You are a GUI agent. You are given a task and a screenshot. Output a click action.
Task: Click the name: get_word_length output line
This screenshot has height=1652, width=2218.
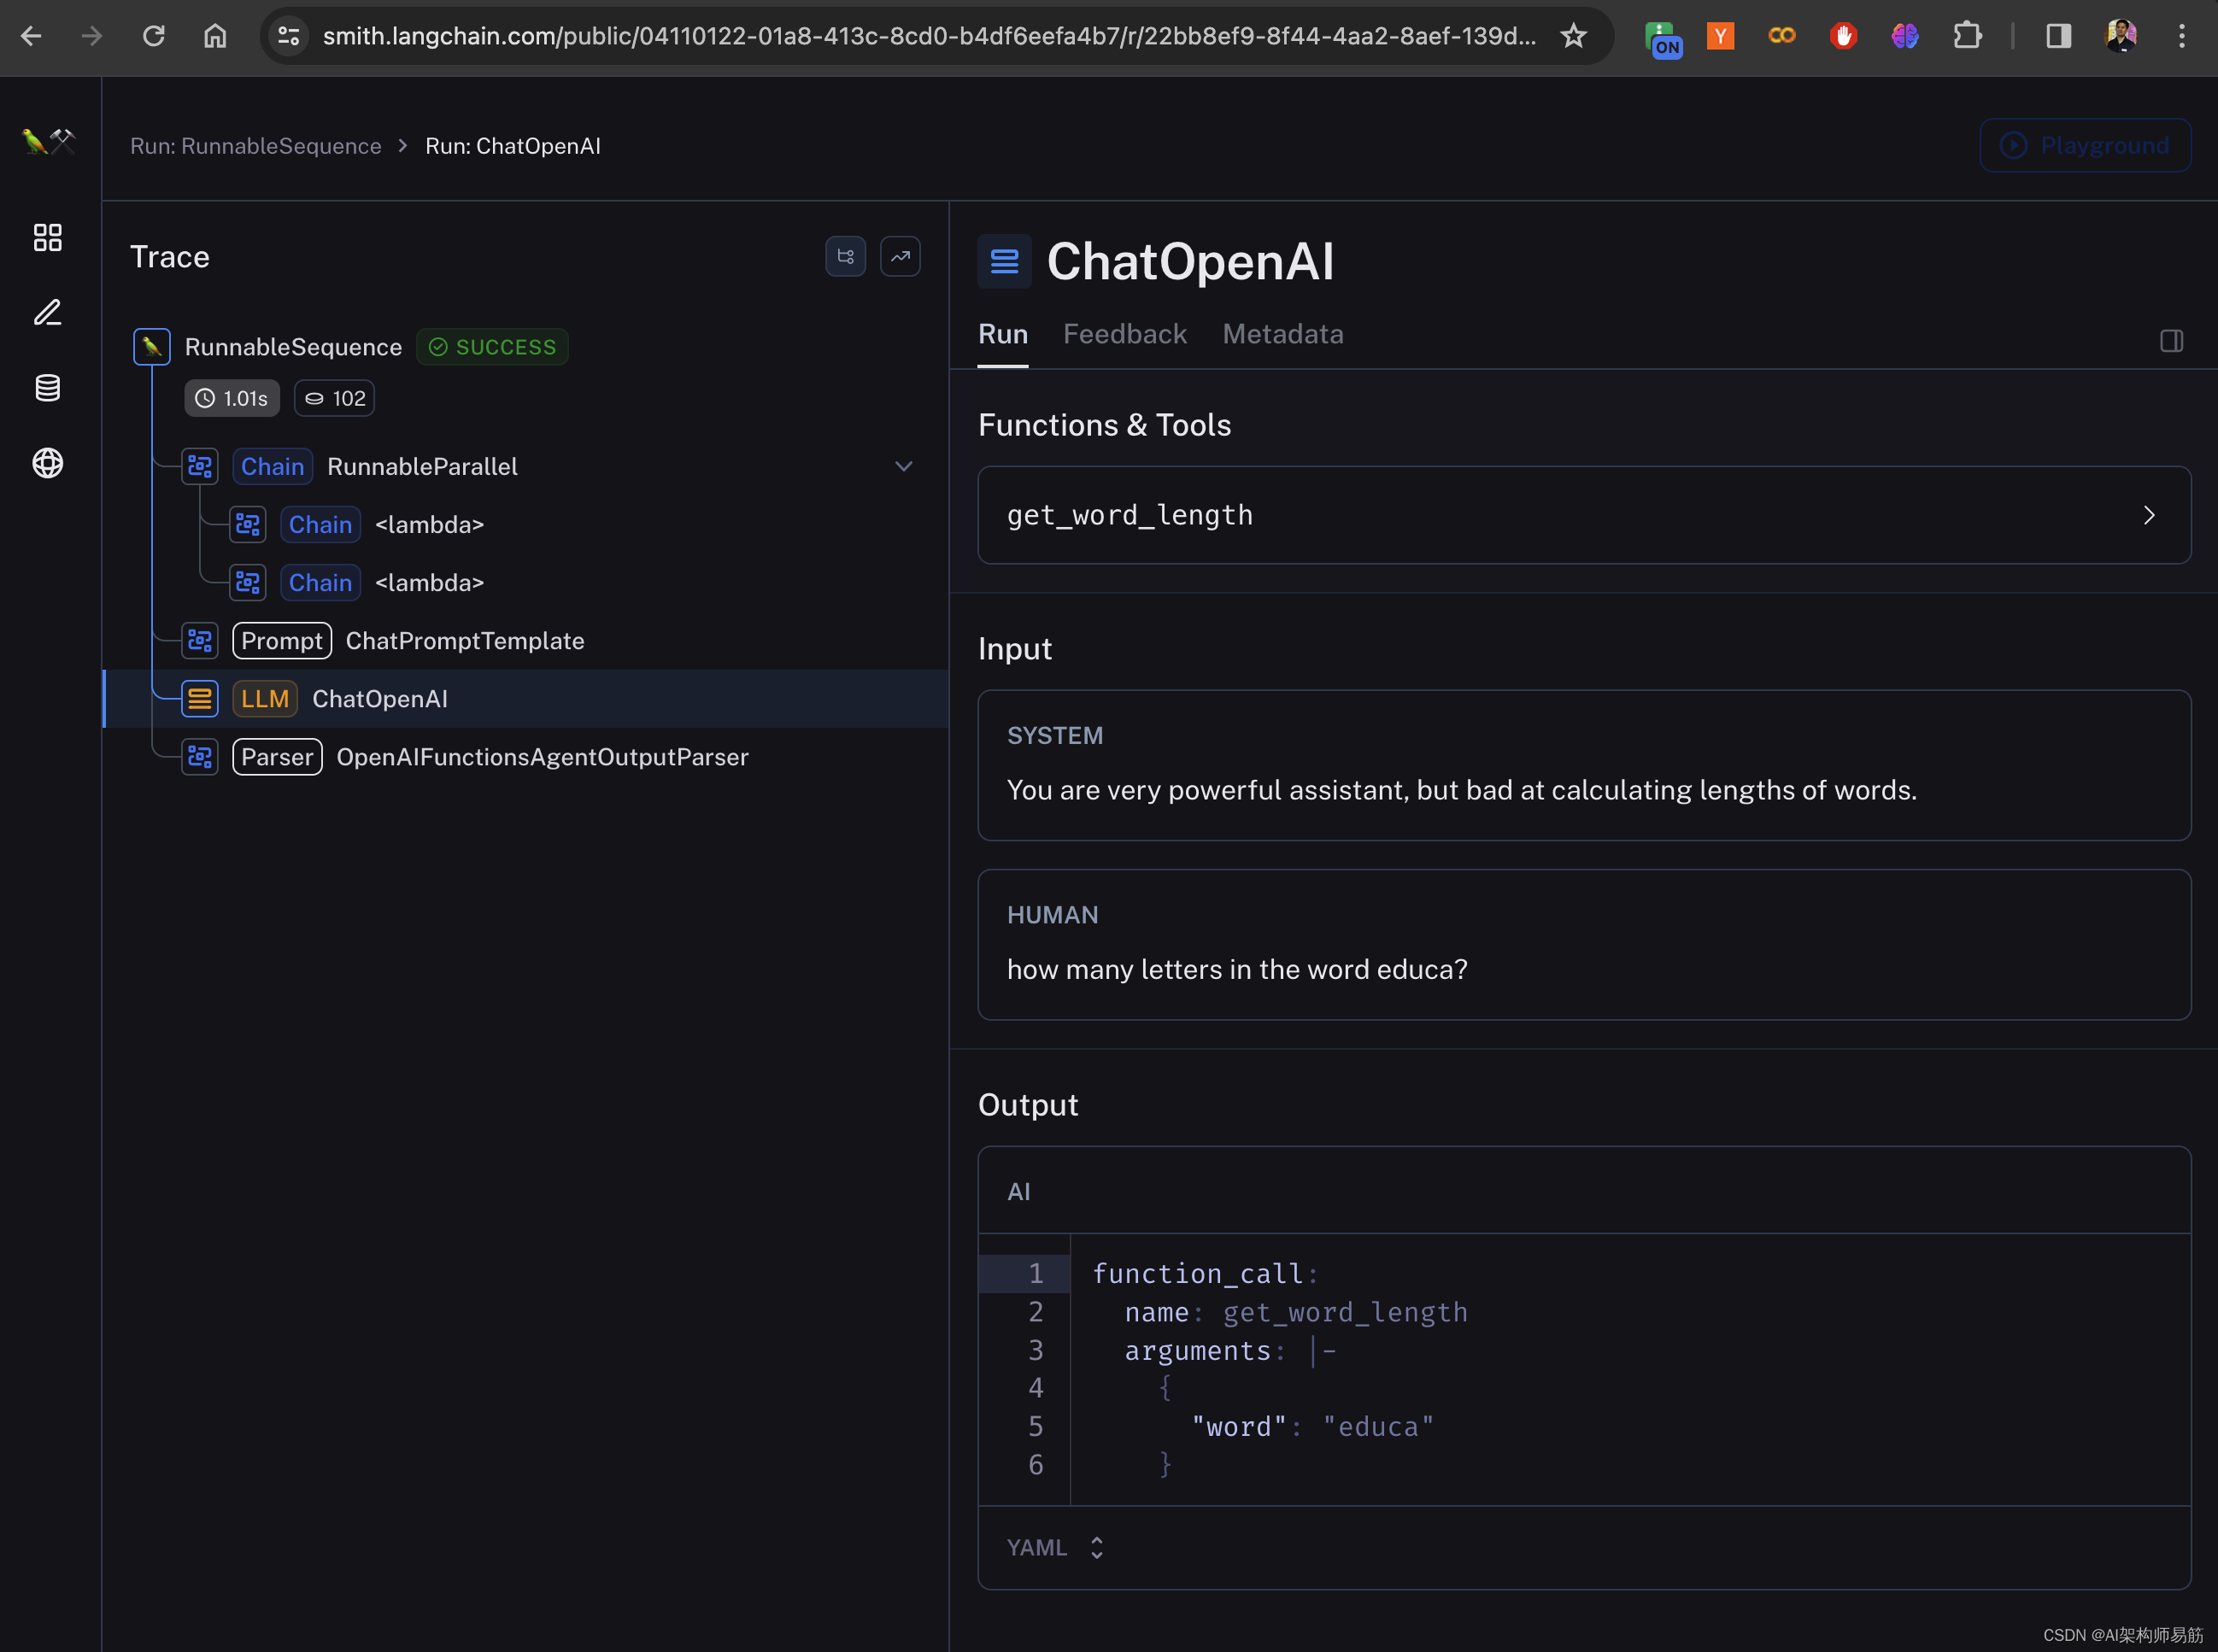(1296, 1312)
